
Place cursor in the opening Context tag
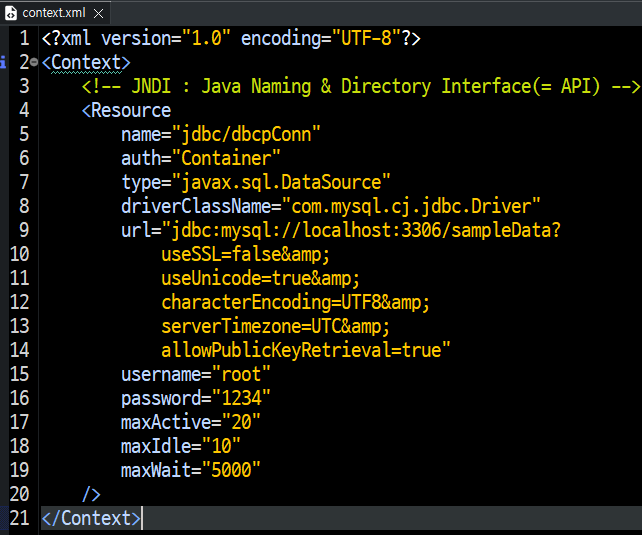click(x=86, y=62)
